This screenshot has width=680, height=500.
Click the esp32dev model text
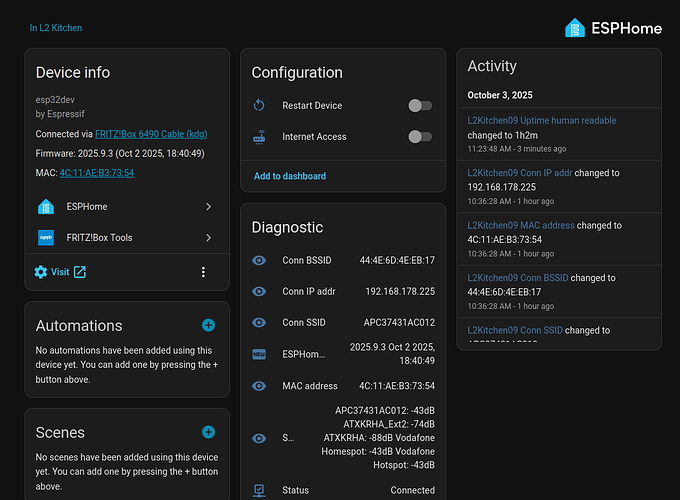(x=55, y=100)
